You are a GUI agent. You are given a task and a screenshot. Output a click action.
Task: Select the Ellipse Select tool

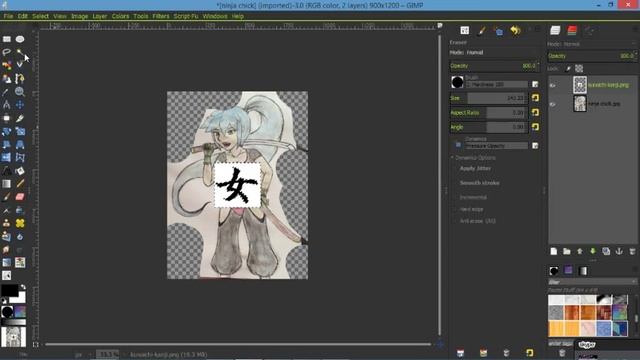(x=20, y=39)
